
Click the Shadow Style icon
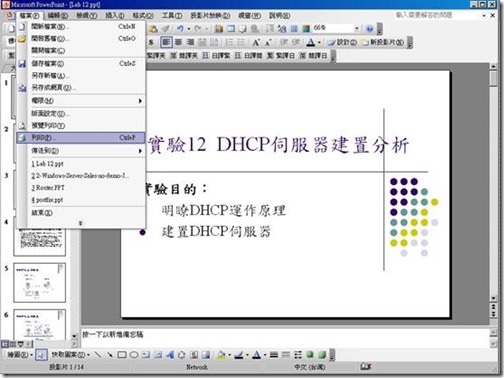310,355
